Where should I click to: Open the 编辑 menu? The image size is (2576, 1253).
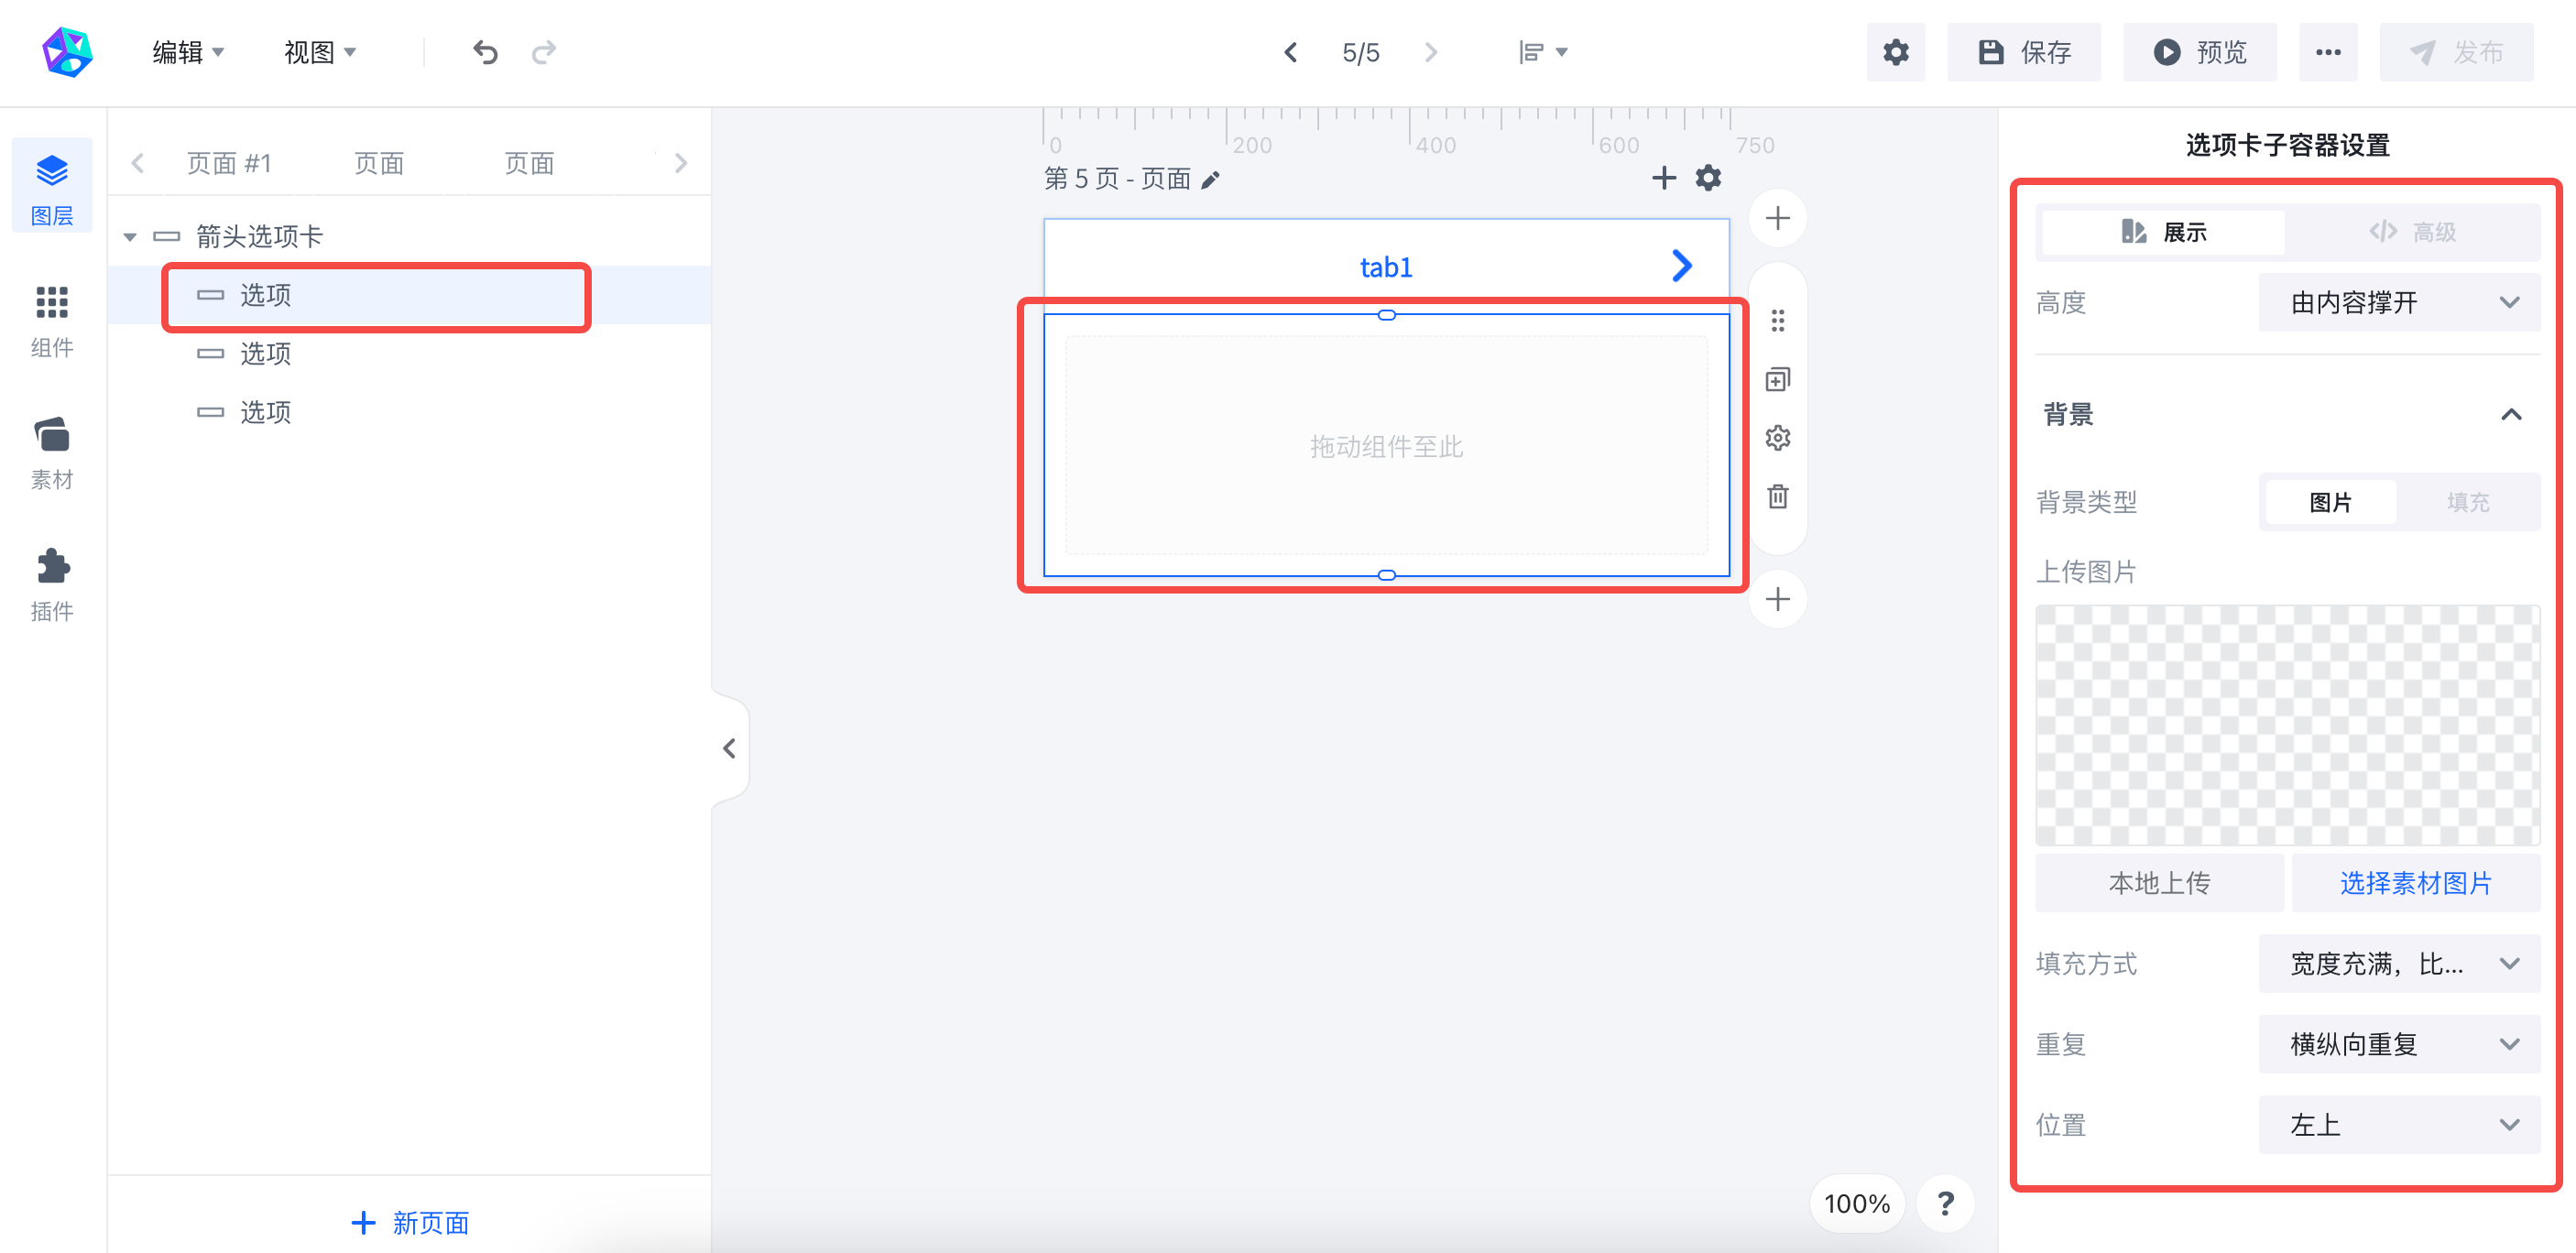[188, 52]
